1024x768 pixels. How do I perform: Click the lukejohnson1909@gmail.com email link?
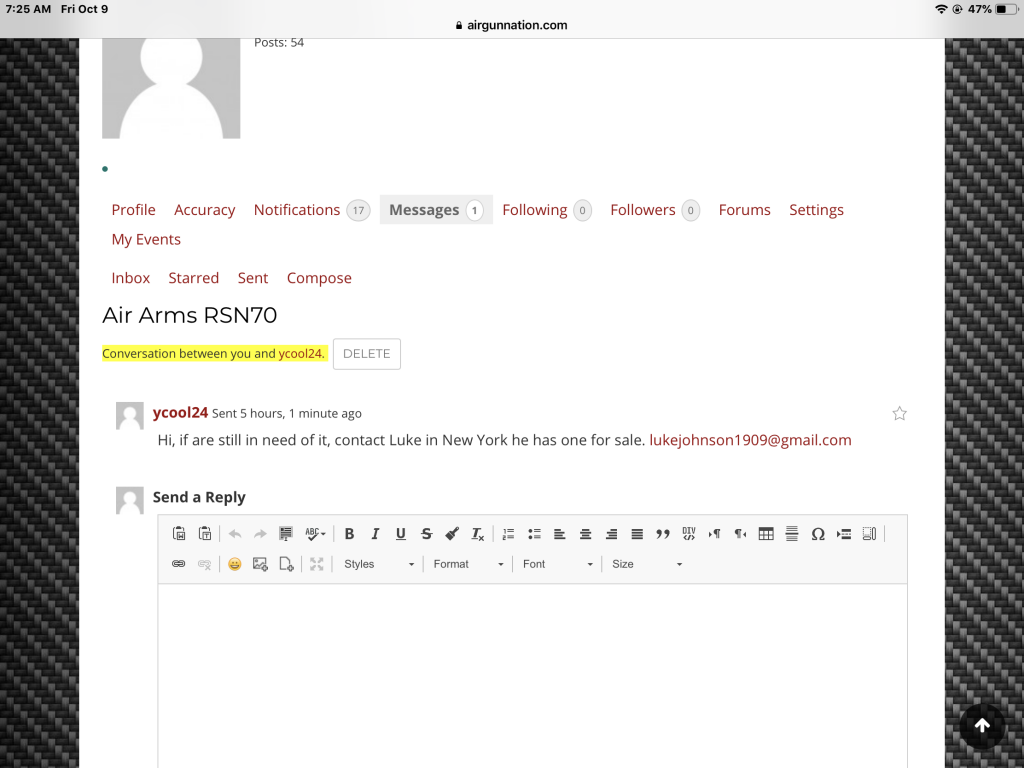click(x=750, y=440)
